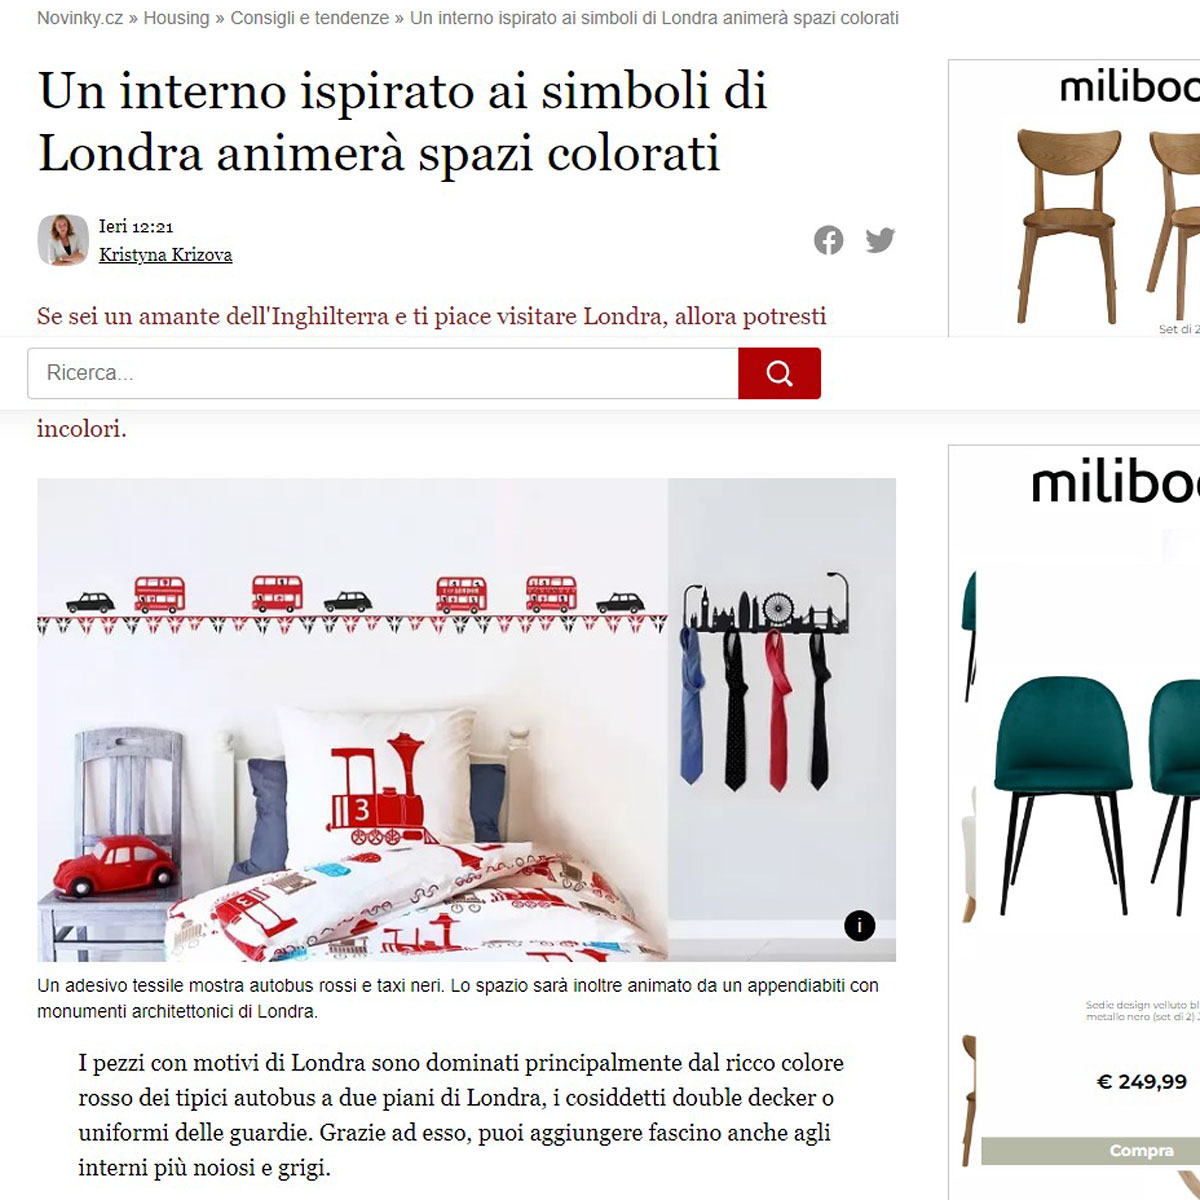Click the top miliboo logo
The image size is (1200, 1200).
pyautogui.click(x=1129, y=87)
